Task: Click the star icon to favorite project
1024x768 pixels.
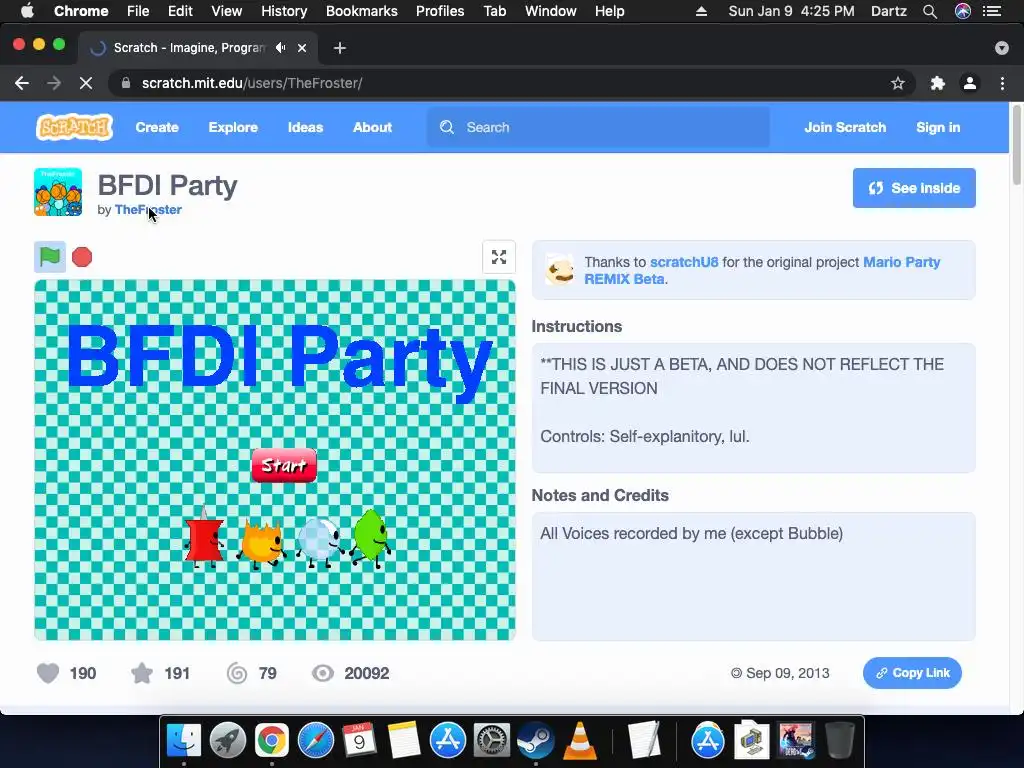Action: click(142, 673)
